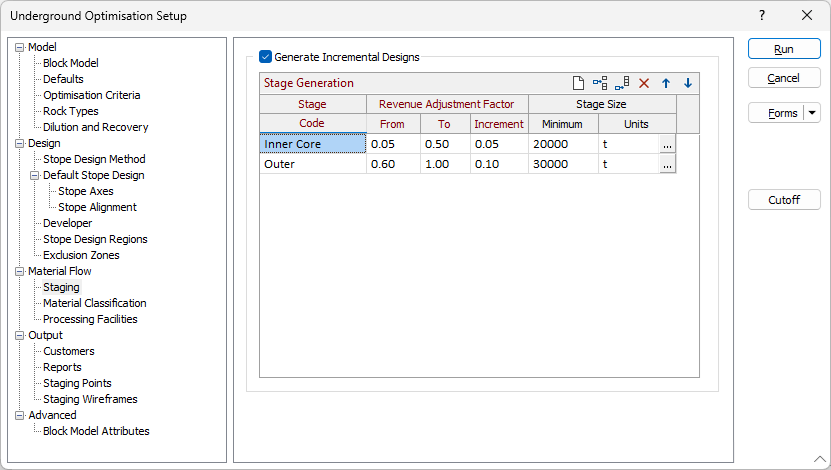
Task: Open the units ellipsis for Inner Core row
Action: (x=667, y=144)
